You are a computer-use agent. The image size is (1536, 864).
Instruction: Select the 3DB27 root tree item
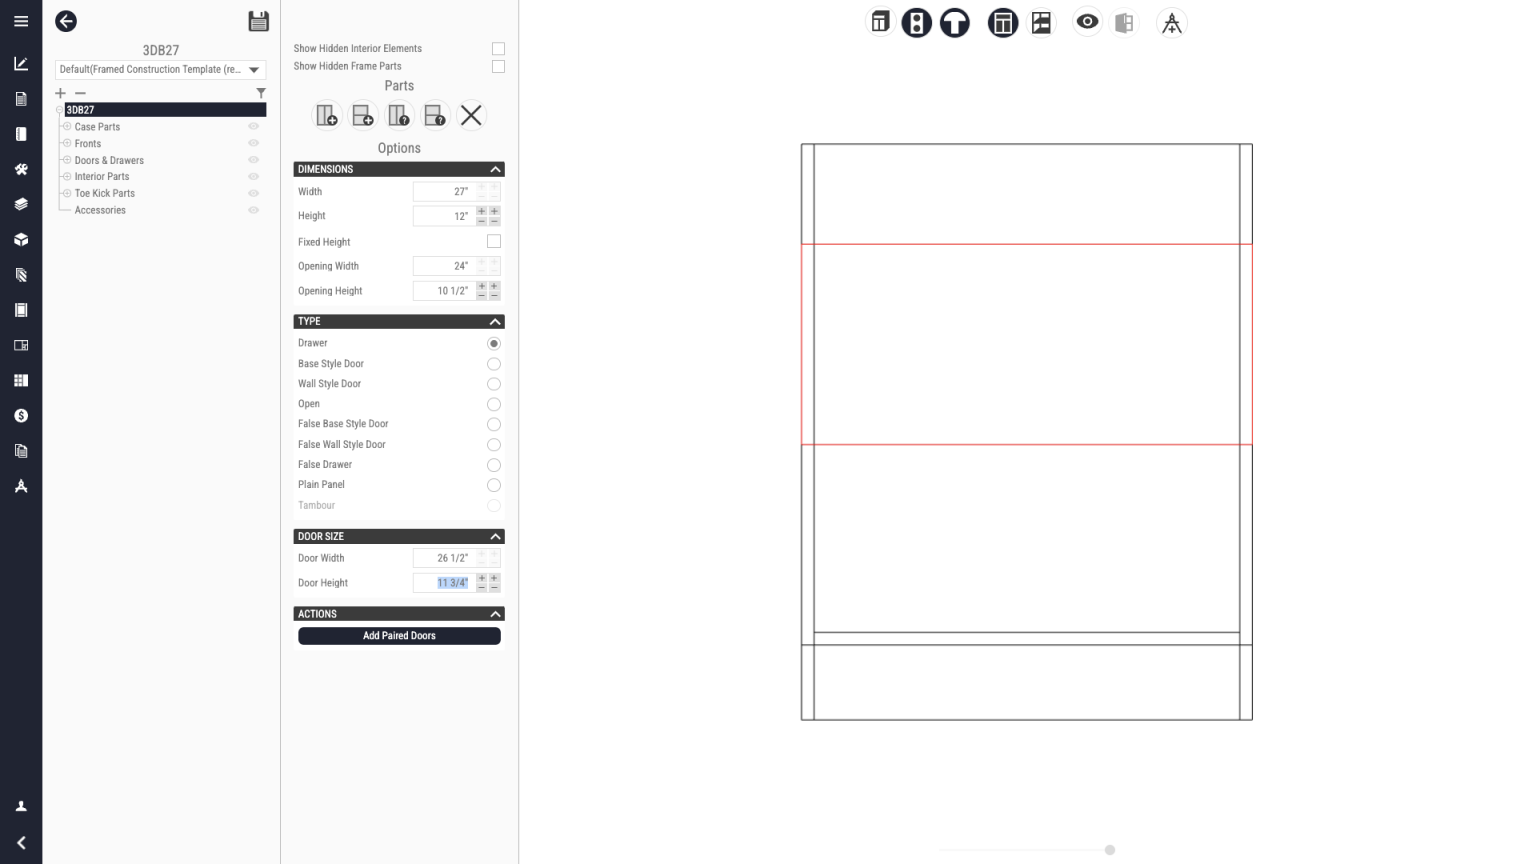point(165,110)
